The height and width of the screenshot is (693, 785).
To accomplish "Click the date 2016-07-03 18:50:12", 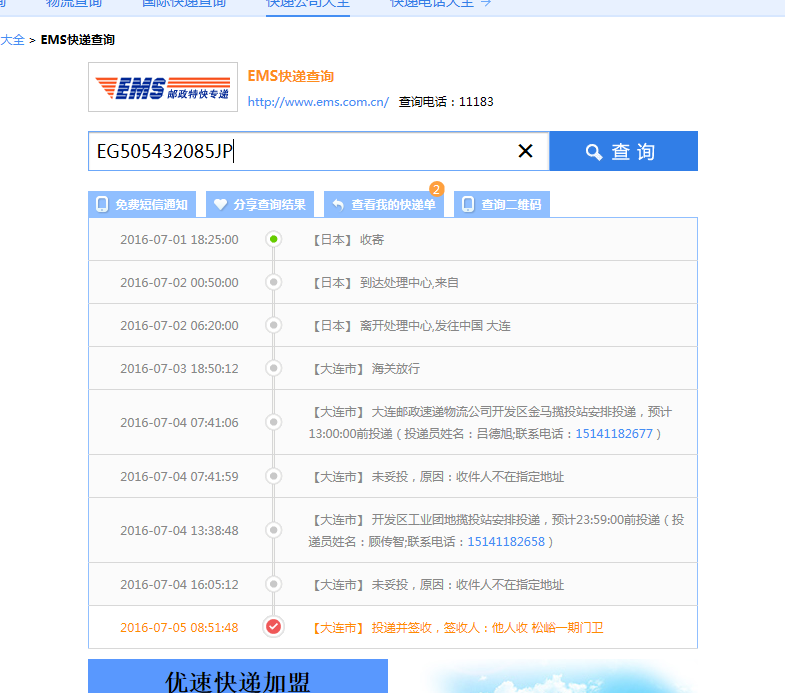I will 179,369.
